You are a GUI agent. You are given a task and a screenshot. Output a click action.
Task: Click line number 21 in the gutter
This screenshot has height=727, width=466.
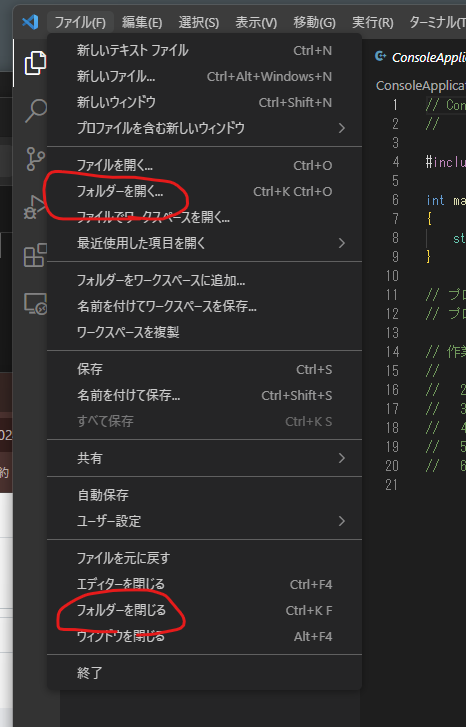point(391,485)
